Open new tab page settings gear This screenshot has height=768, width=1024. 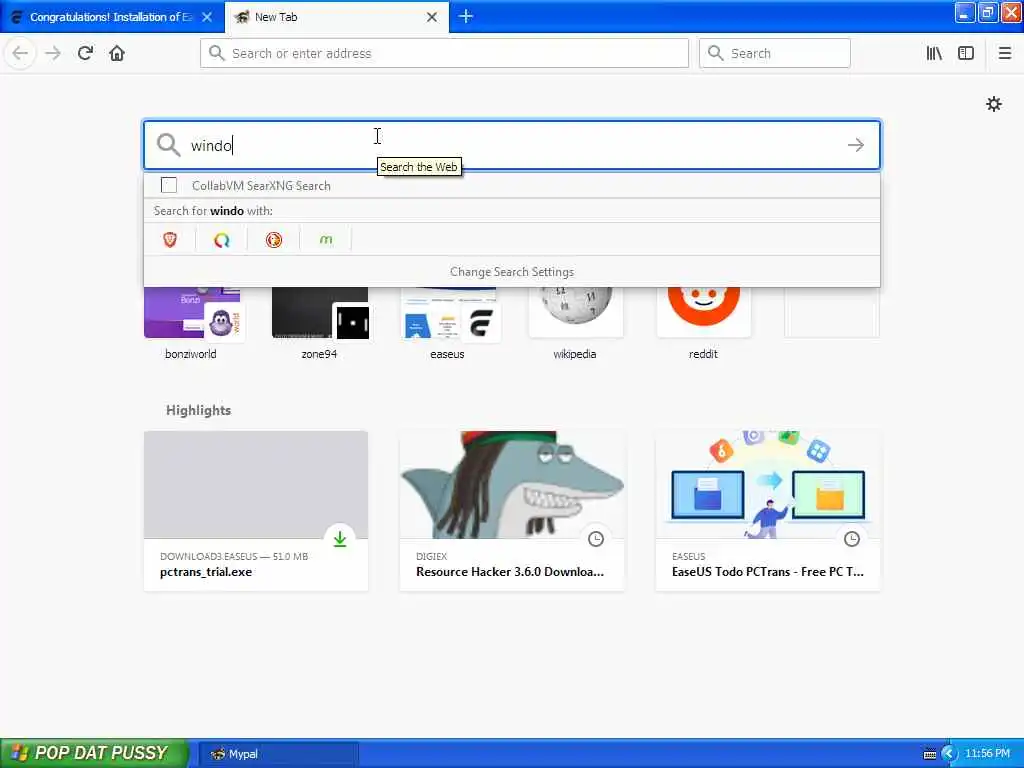coord(994,104)
